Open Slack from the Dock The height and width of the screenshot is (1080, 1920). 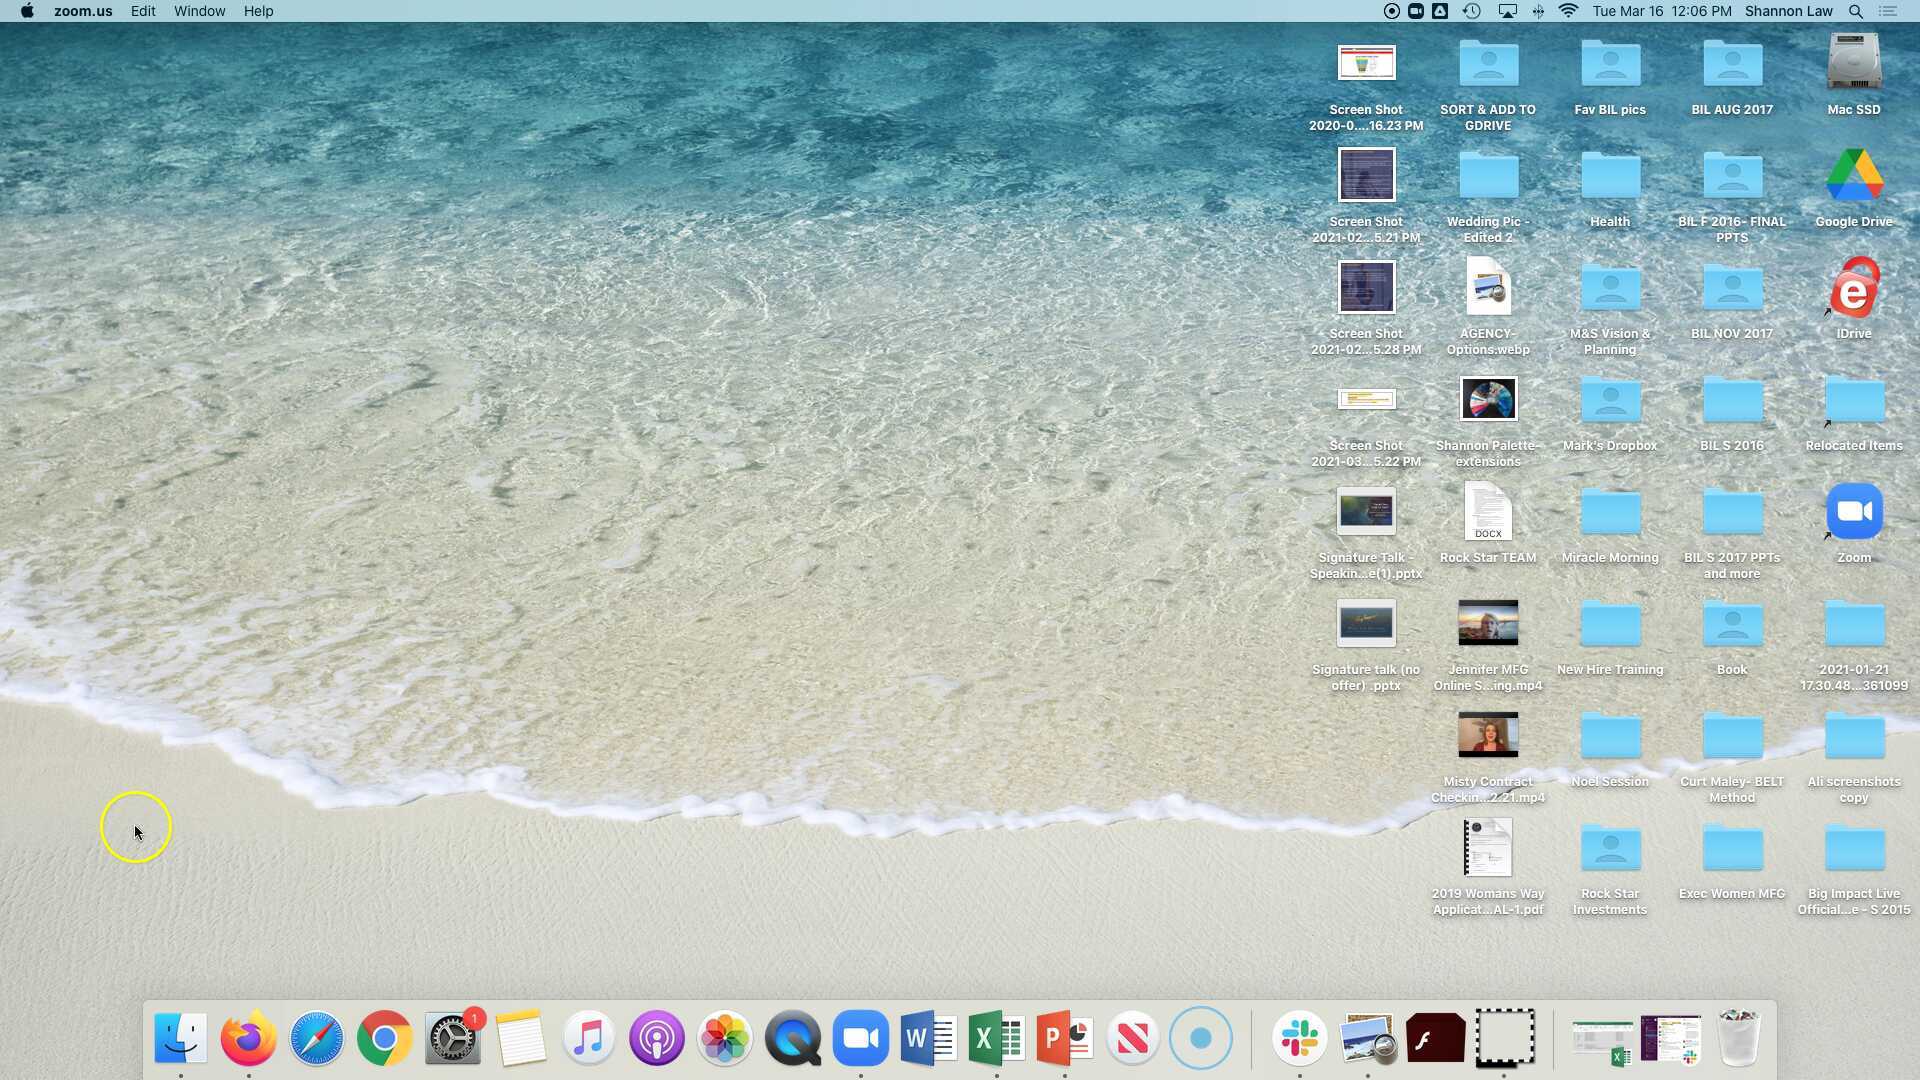[x=1299, y=1038]
